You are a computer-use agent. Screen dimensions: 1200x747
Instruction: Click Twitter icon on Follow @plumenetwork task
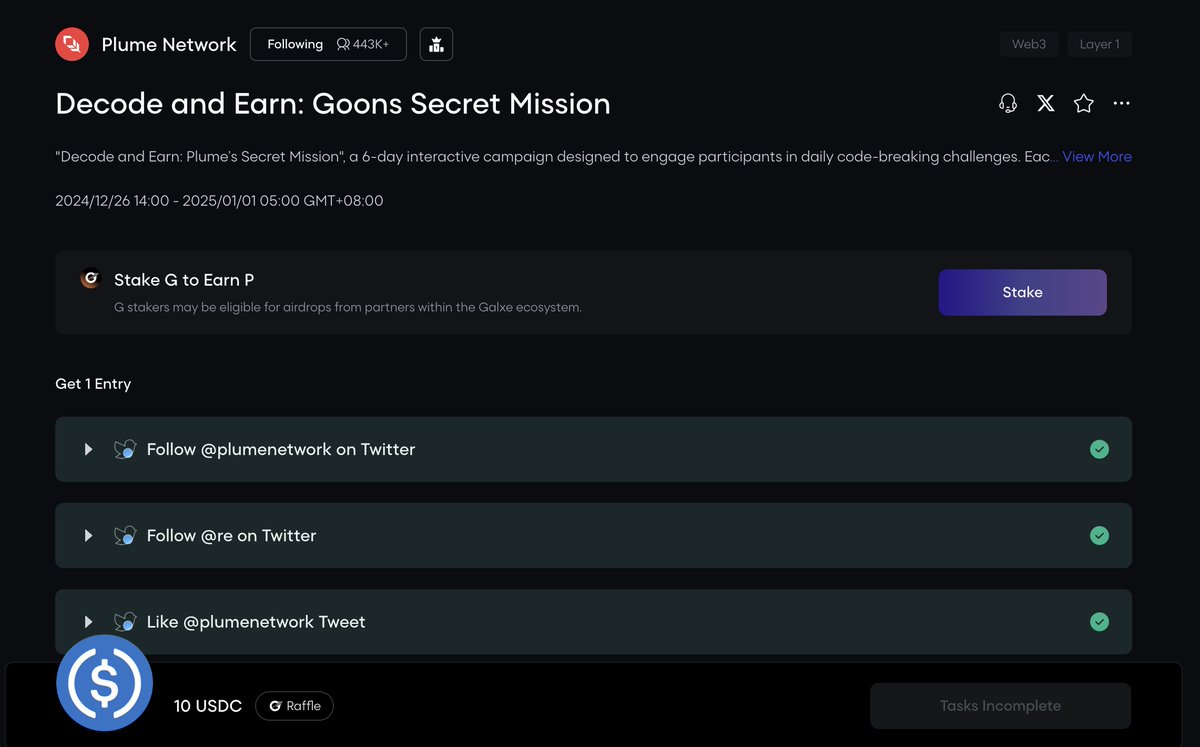125,450
